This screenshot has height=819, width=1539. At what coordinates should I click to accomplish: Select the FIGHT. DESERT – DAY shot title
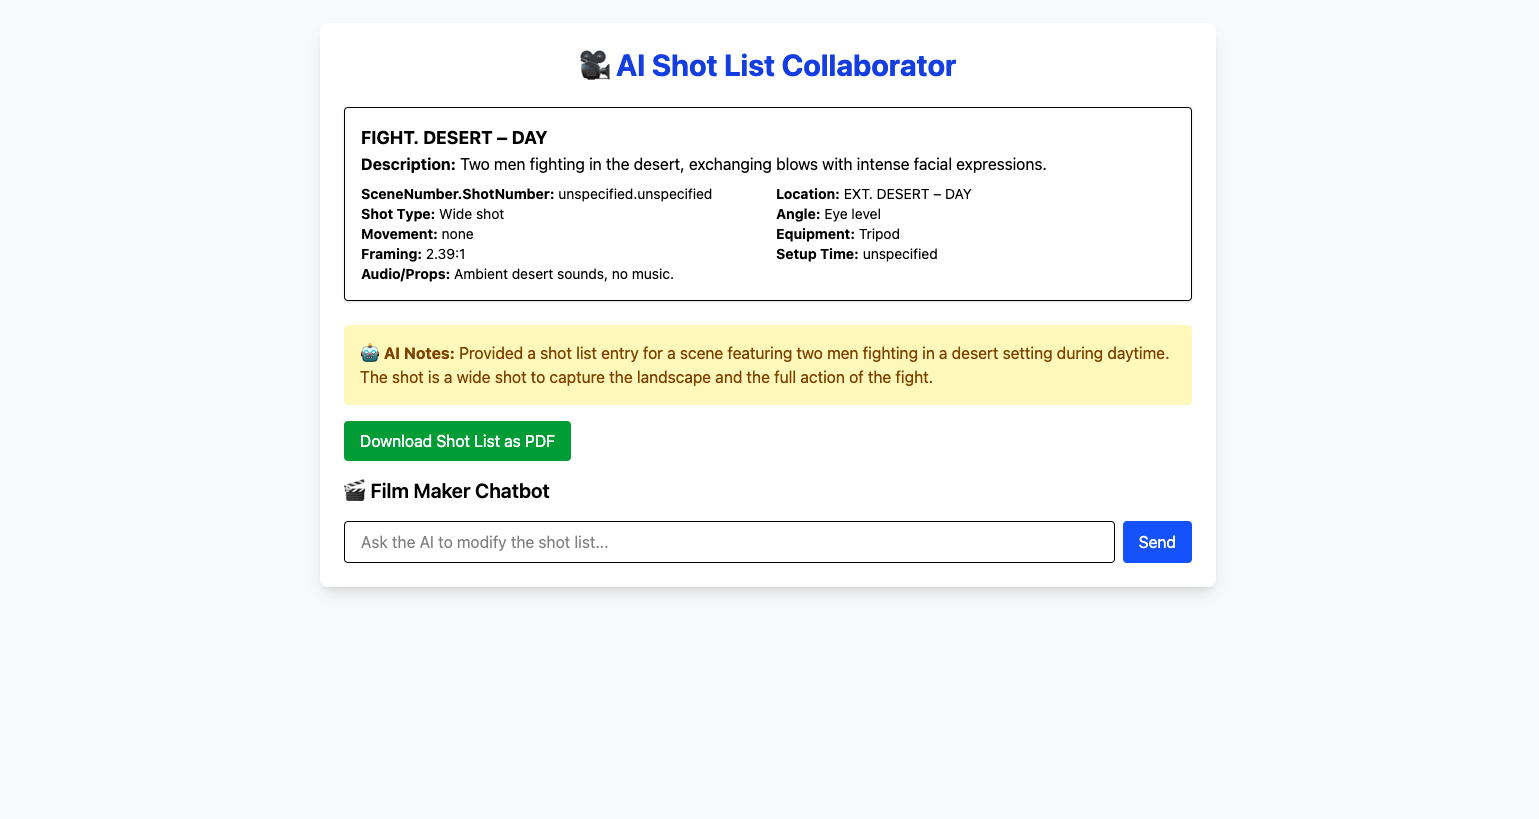click(x=454, y=138)
